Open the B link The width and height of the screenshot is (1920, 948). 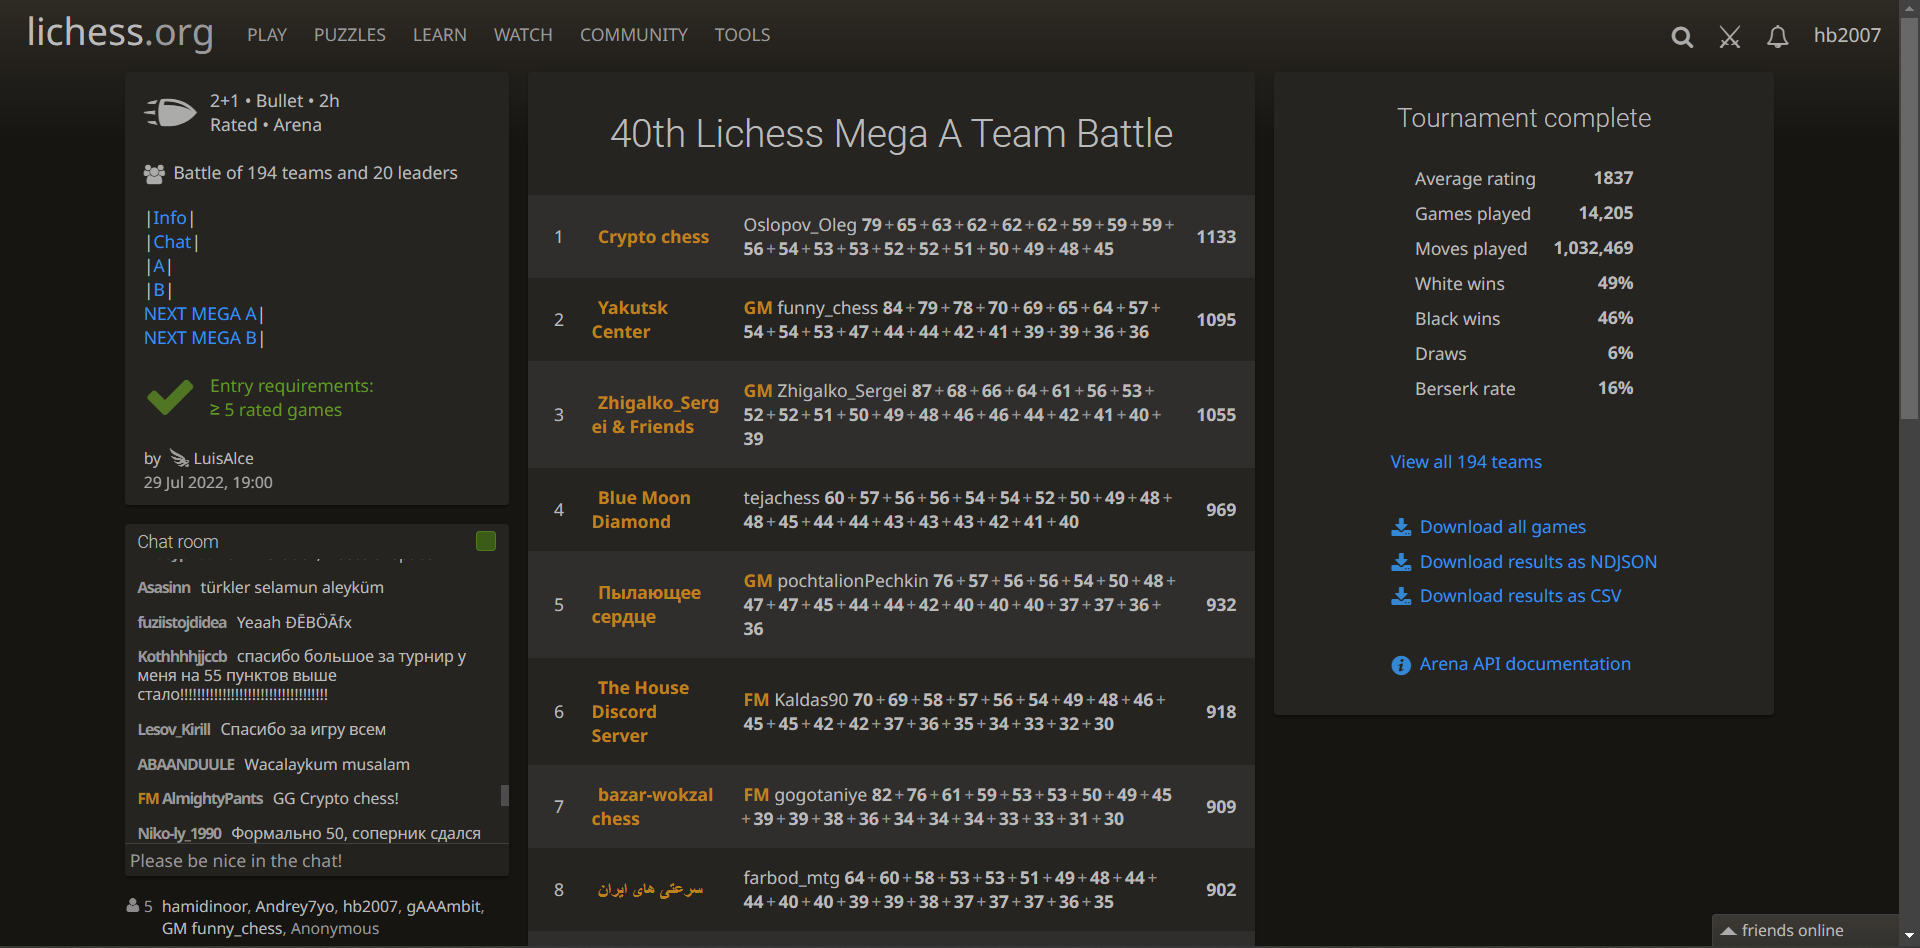point(159,290)
